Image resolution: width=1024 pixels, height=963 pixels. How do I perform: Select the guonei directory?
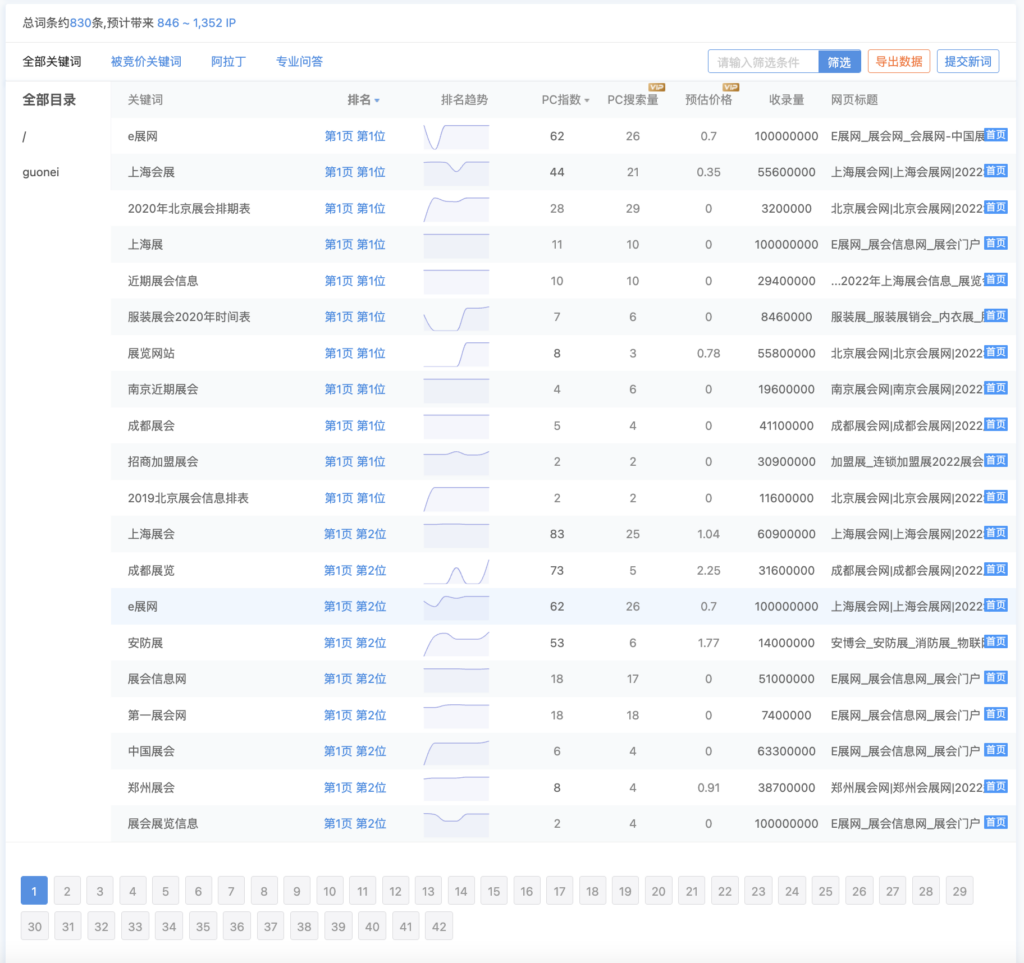pos(40,172)
